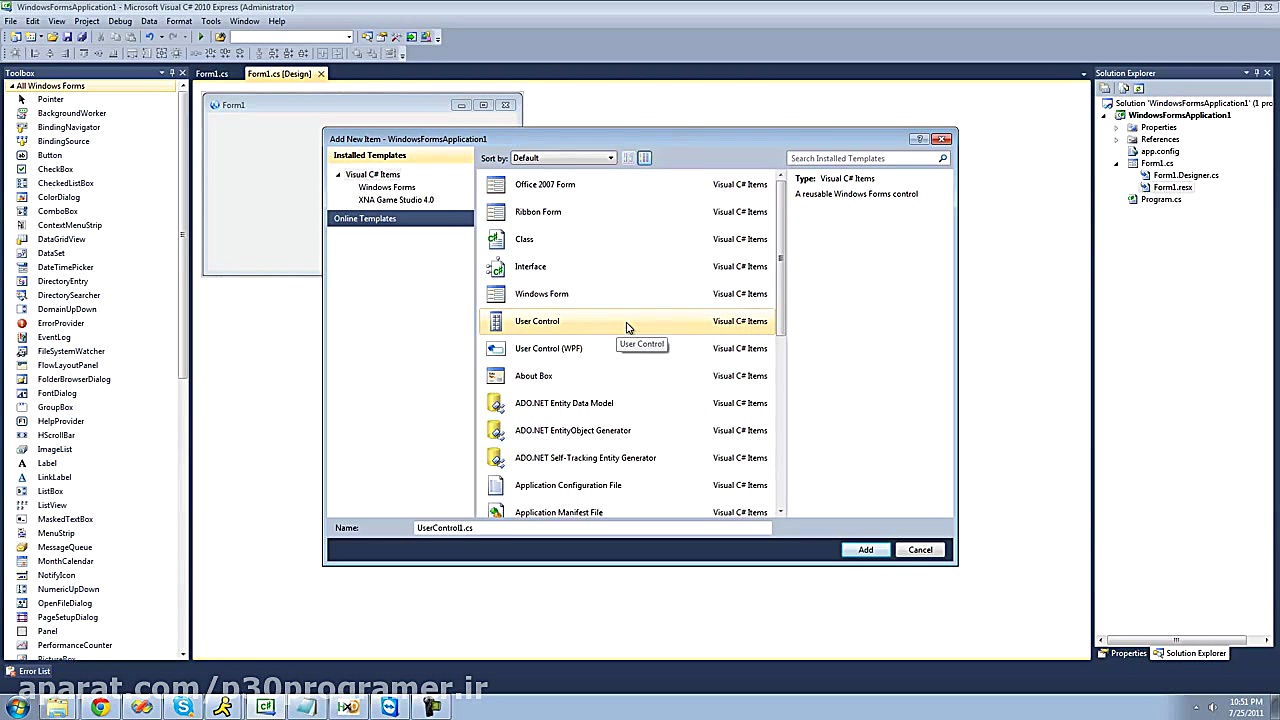Collapse the Visual C# Items tree node
Viewport: 1280px width, 720px height.
[x=338, y=175]
